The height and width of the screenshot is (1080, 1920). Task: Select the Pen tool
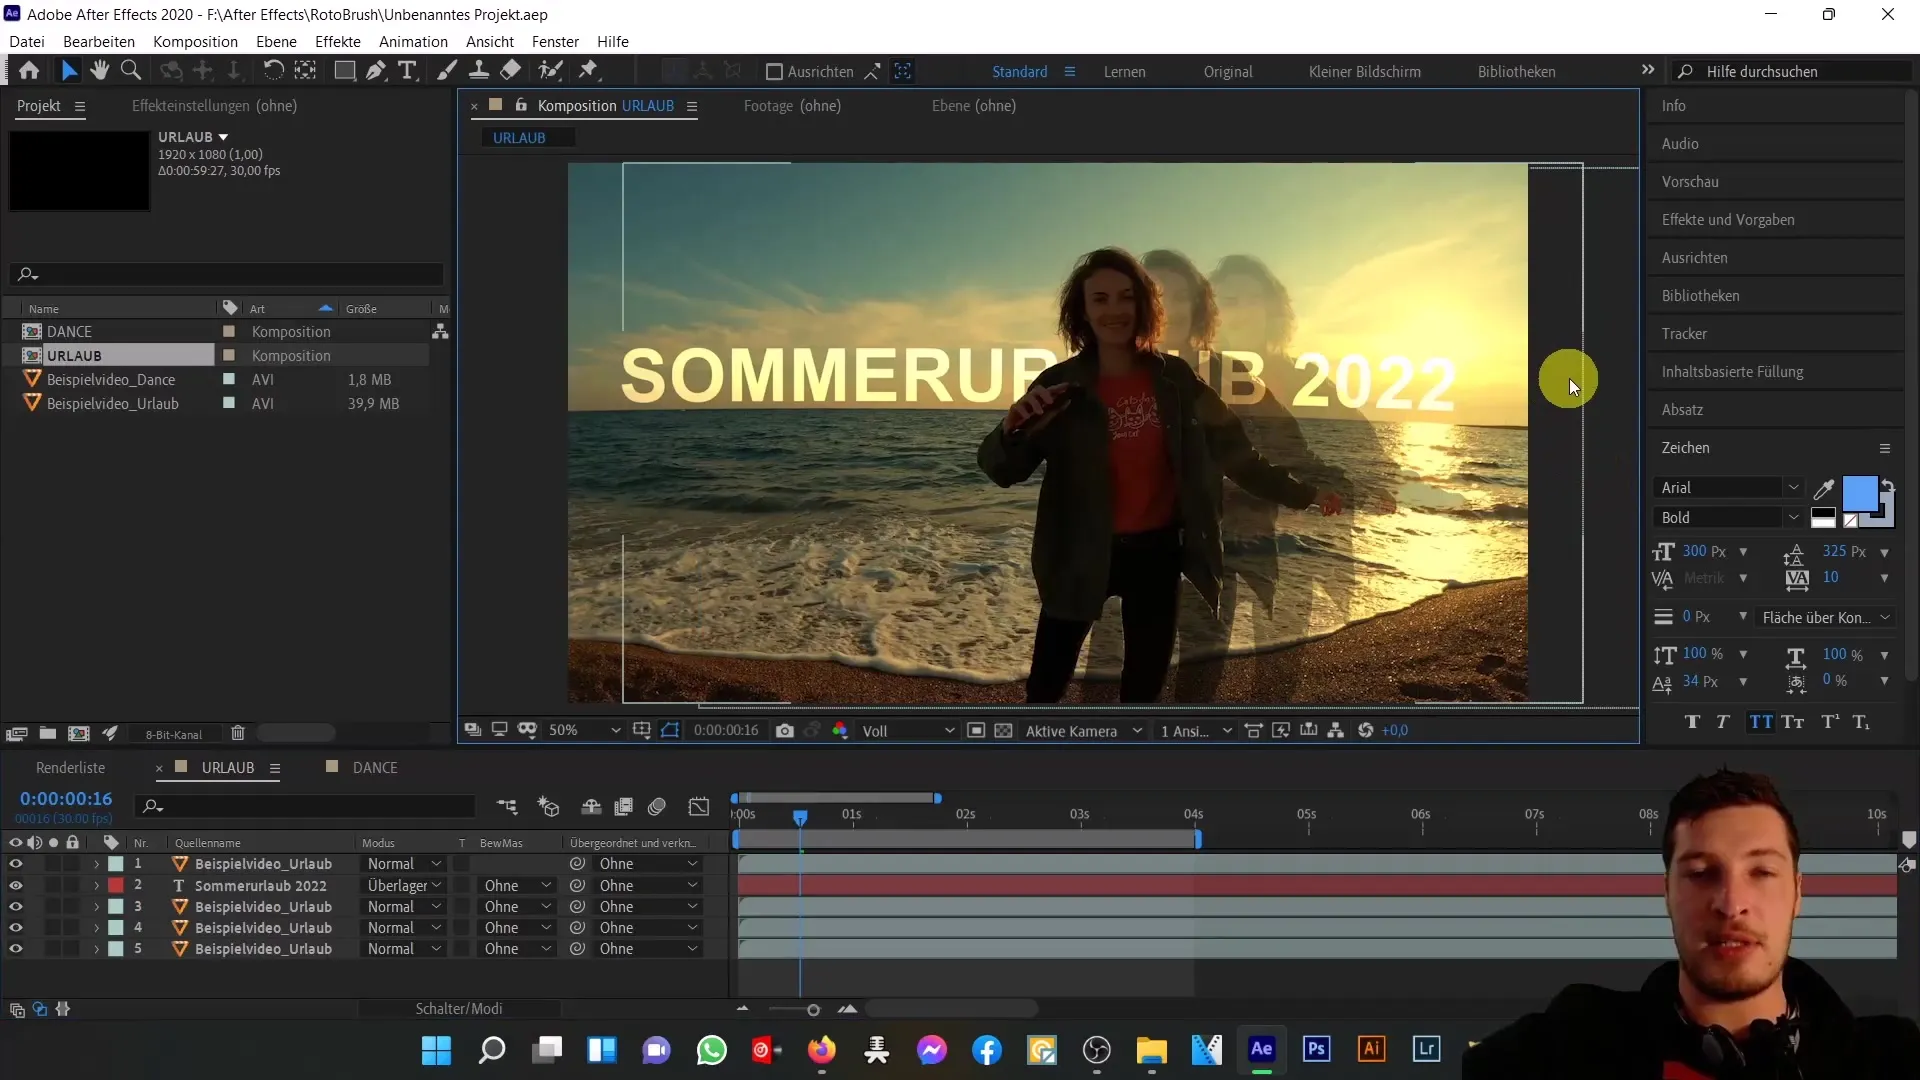376,71
